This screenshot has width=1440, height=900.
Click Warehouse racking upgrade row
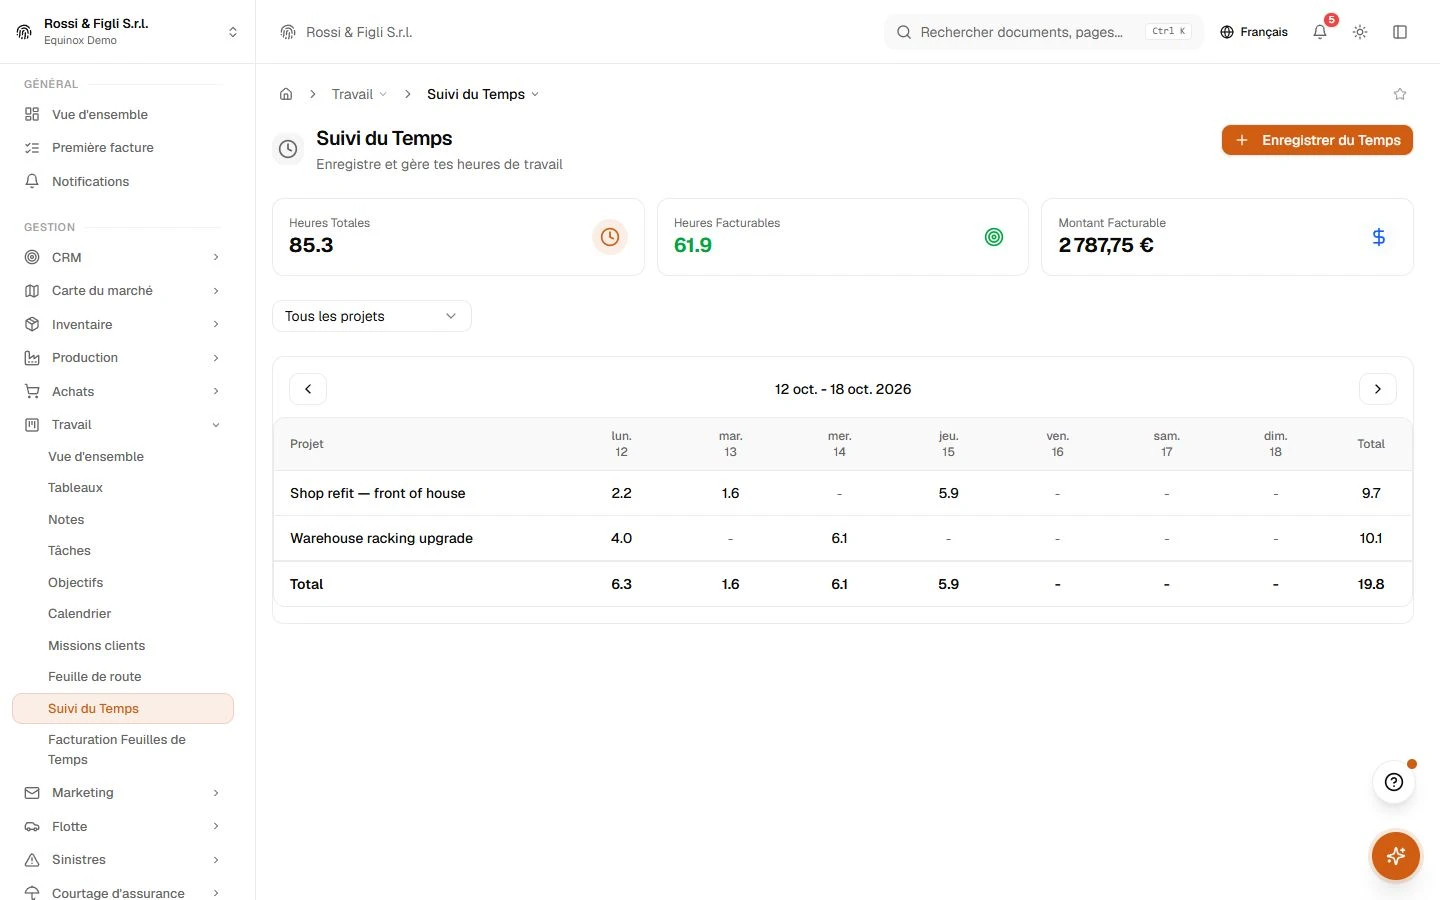pyautogui.click(x=843, y=538)
